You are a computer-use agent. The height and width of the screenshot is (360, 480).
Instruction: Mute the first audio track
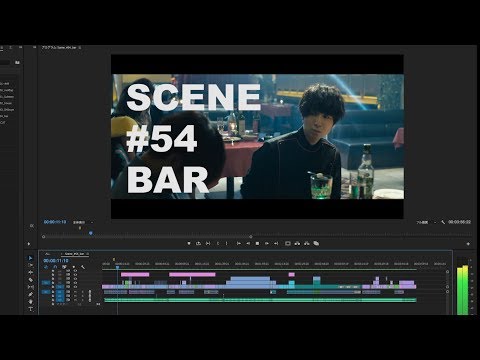[75, 292]
